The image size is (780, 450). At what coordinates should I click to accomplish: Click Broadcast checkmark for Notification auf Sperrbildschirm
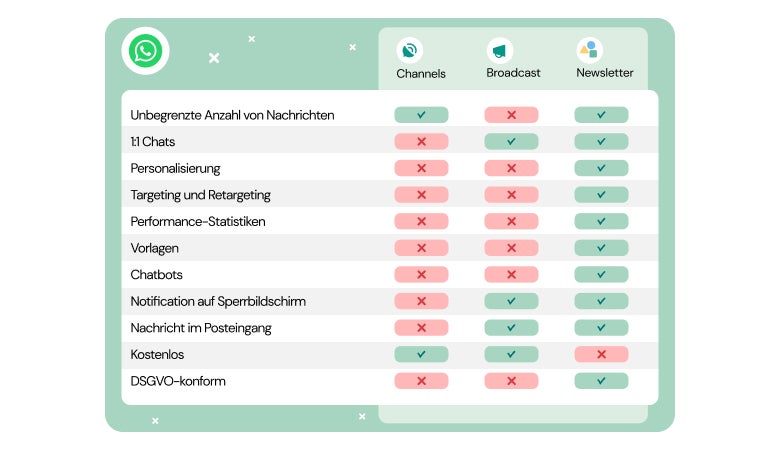tap(511, 301)
